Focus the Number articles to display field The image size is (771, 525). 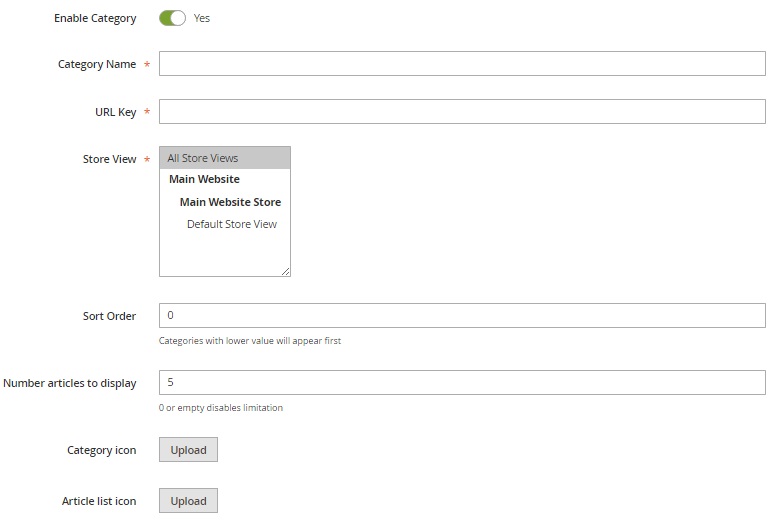pos(462,383)
